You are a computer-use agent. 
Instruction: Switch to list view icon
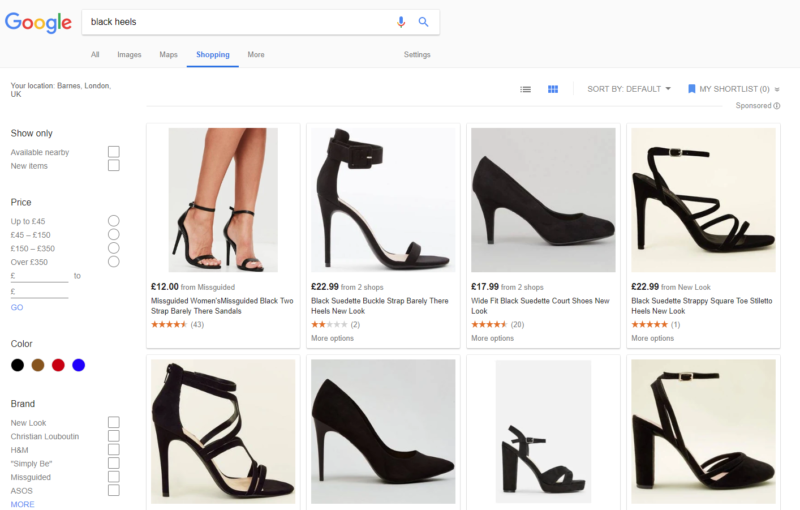point(525,89)
